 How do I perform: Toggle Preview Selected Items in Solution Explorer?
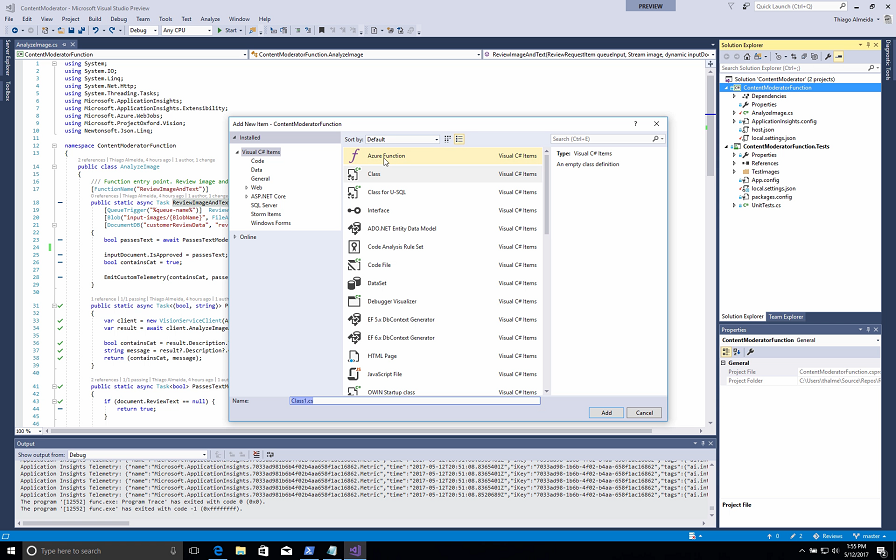click(x=838, y=57)
